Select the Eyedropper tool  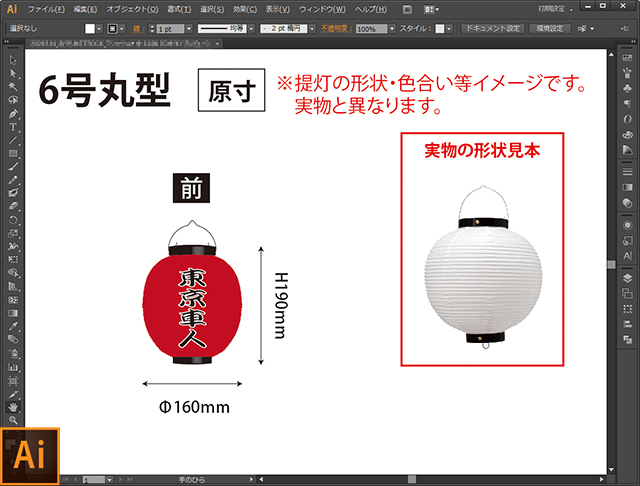tap(13, 326)
